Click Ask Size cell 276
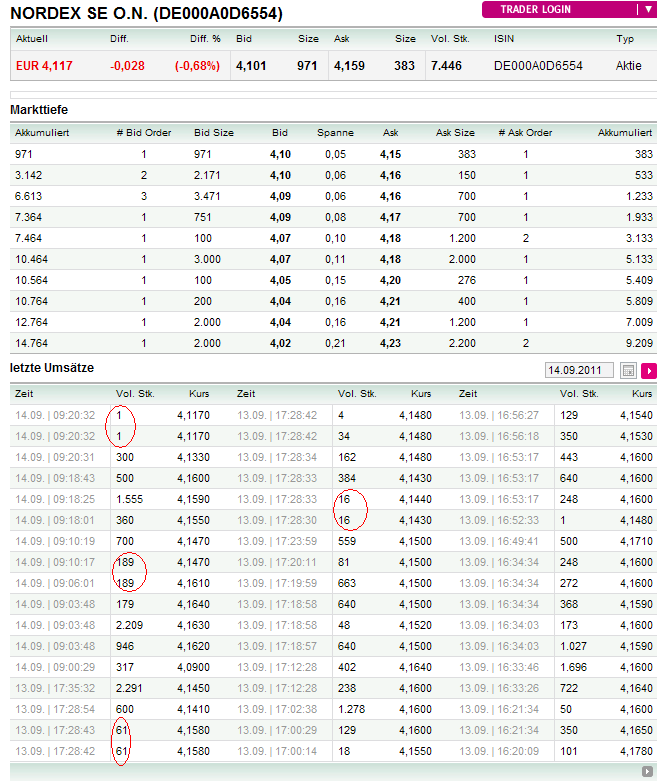The width and height of the screenshot is (659, 781). tap(467, 280)
